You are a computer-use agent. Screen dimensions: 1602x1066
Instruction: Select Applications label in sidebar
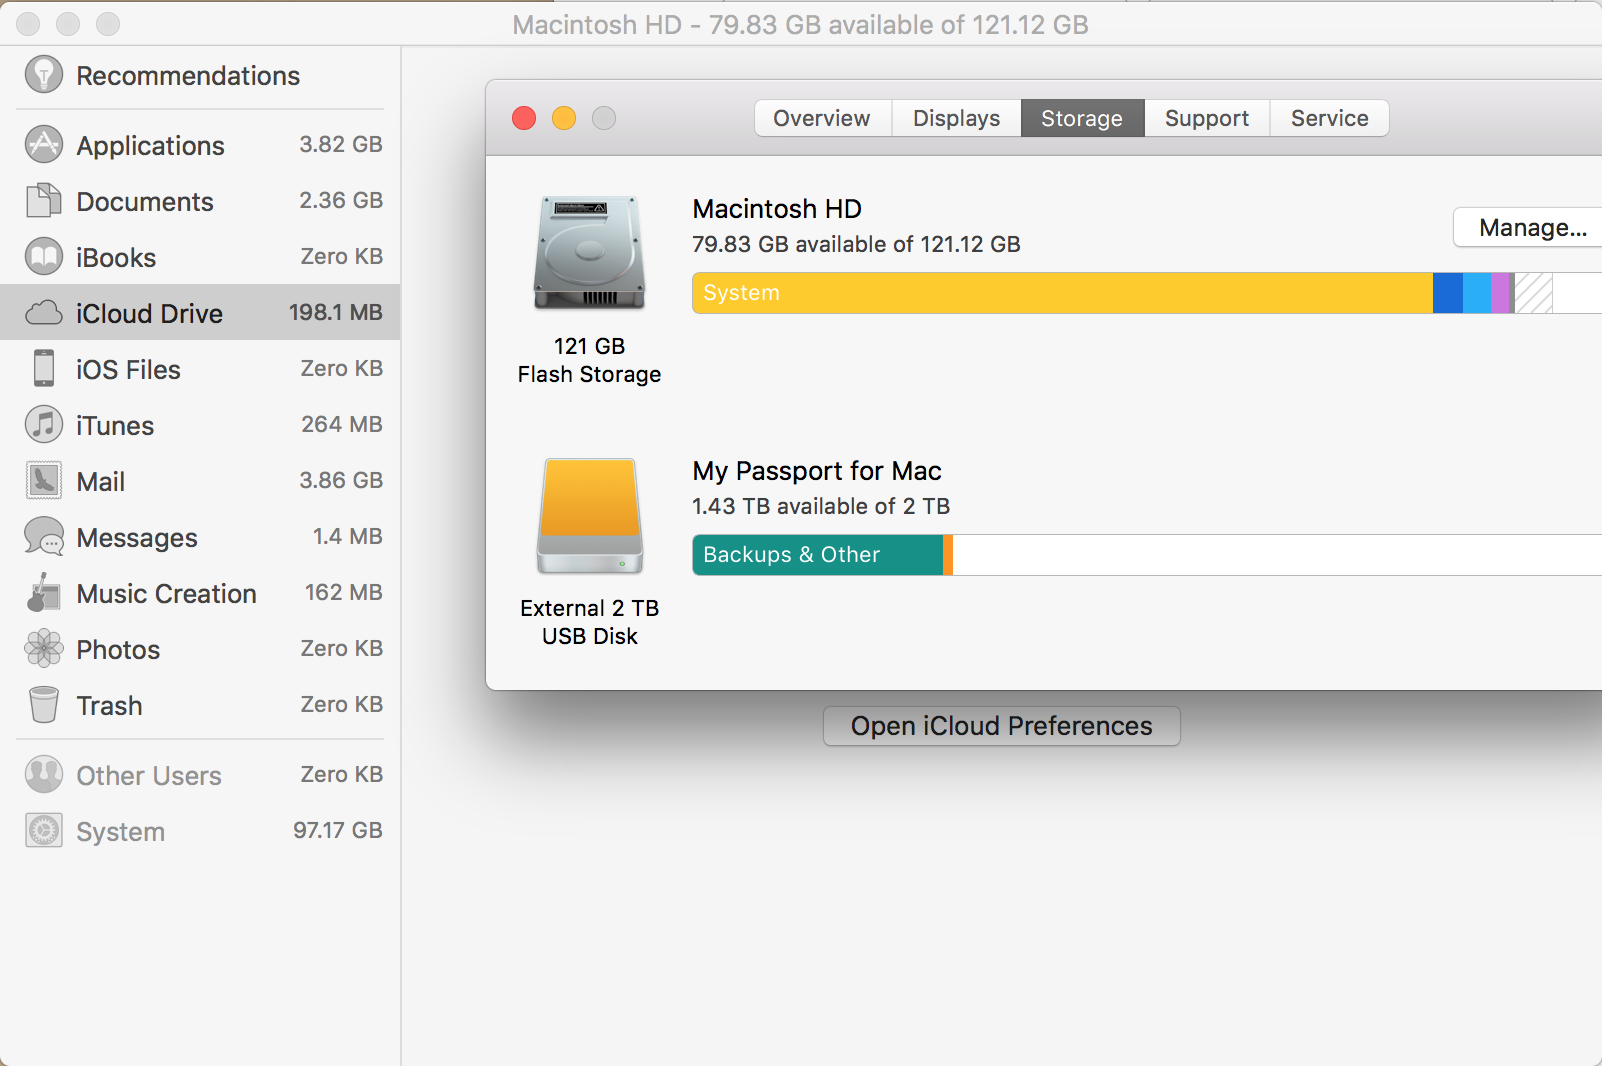151,146
